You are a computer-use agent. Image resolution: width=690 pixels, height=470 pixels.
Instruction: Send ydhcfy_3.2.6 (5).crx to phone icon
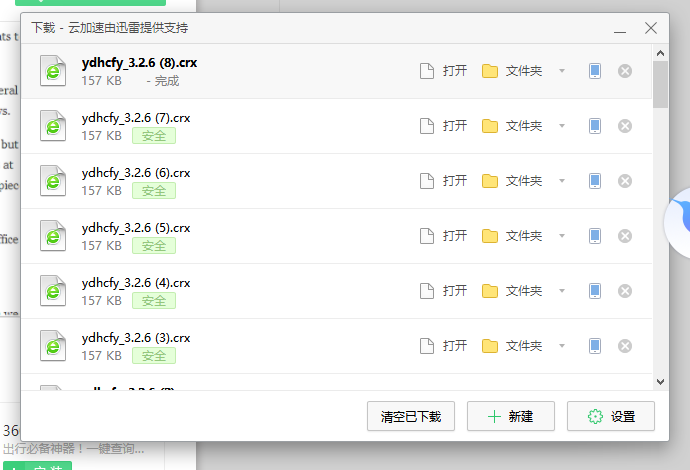coord(595,236)
